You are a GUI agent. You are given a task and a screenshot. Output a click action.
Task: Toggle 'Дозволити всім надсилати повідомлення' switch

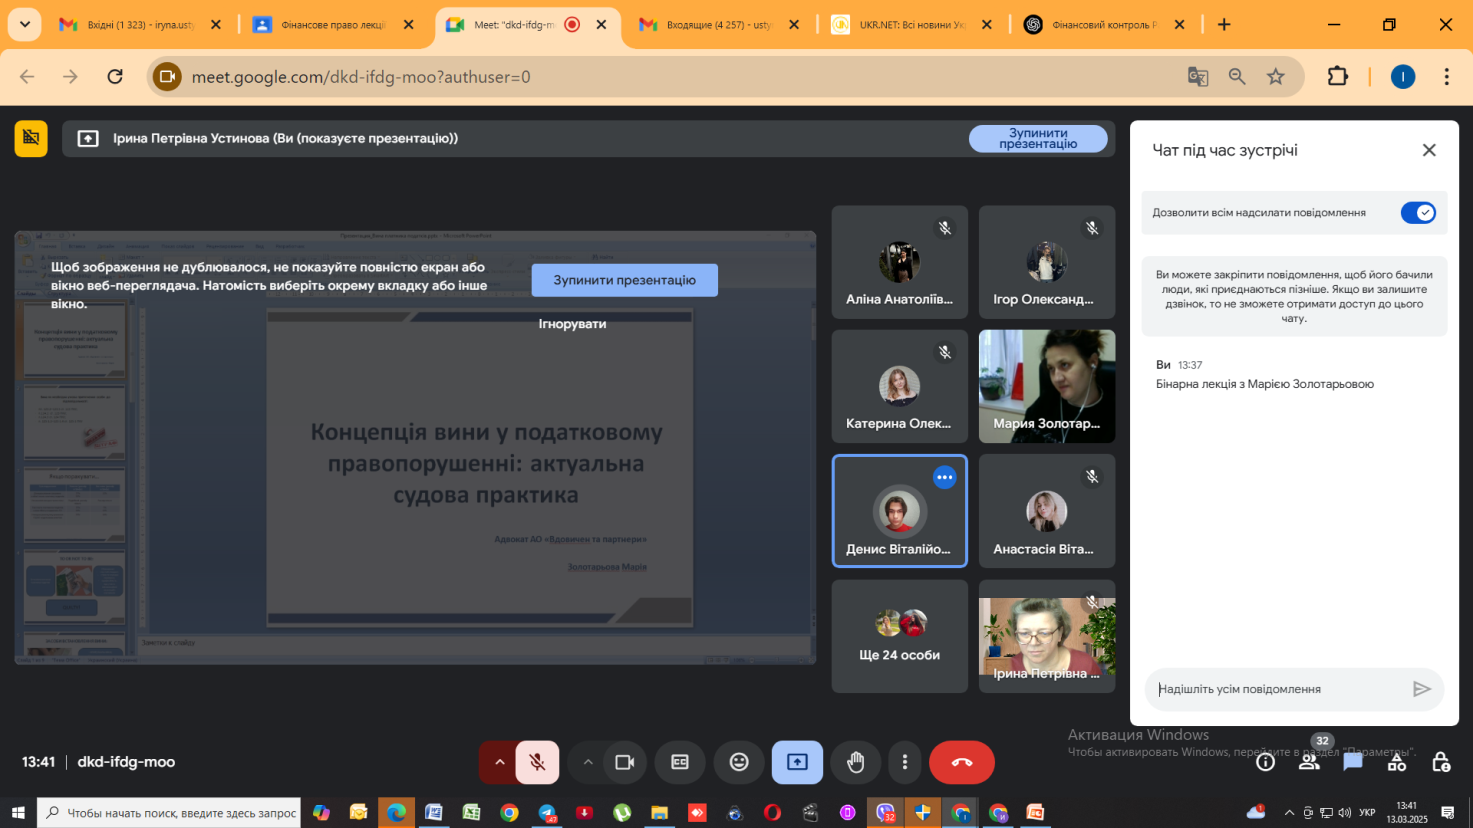1418,212
